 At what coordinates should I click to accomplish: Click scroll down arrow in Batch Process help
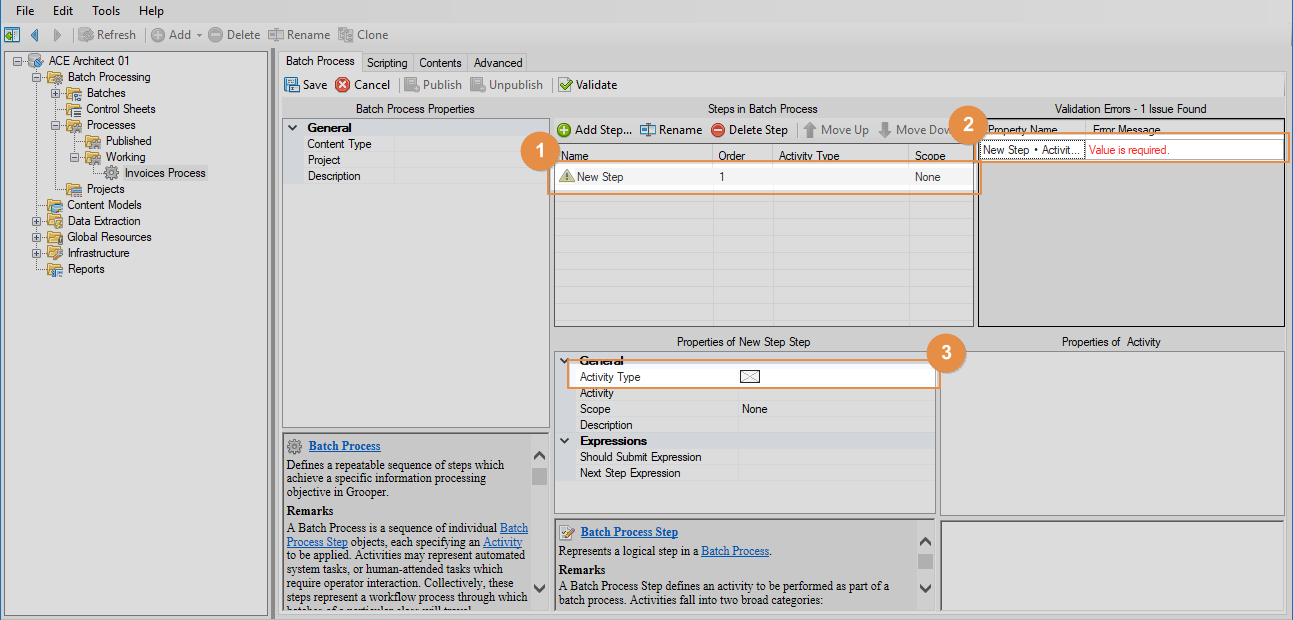(539, 588)
